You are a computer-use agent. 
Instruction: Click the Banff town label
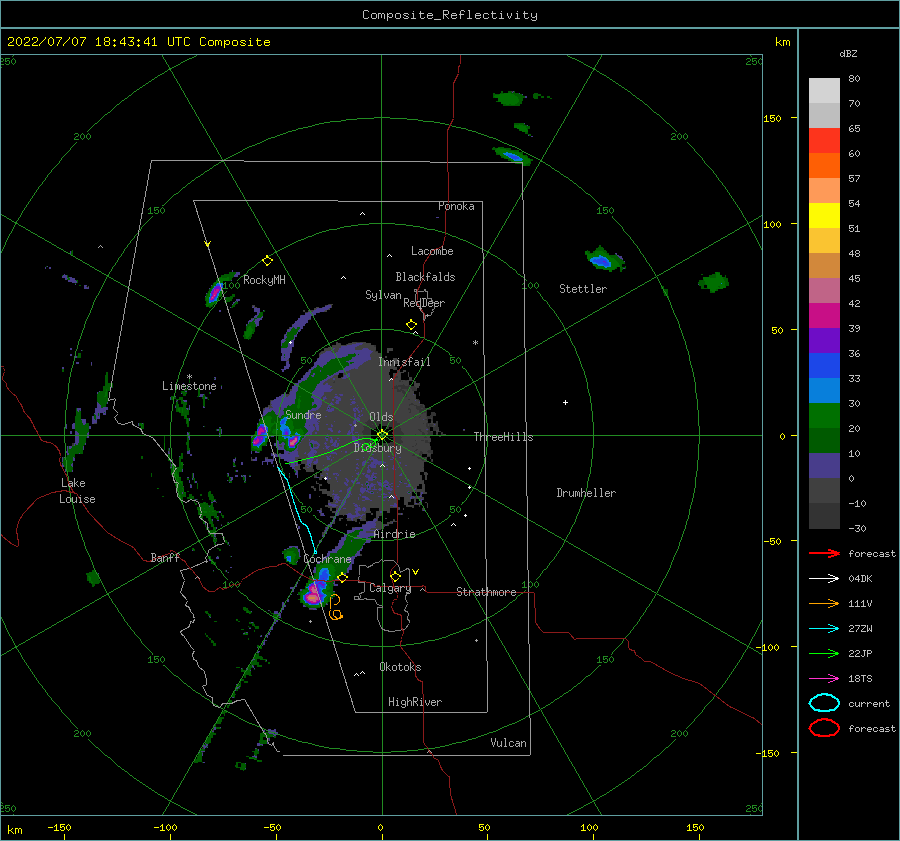click(165, 557)
